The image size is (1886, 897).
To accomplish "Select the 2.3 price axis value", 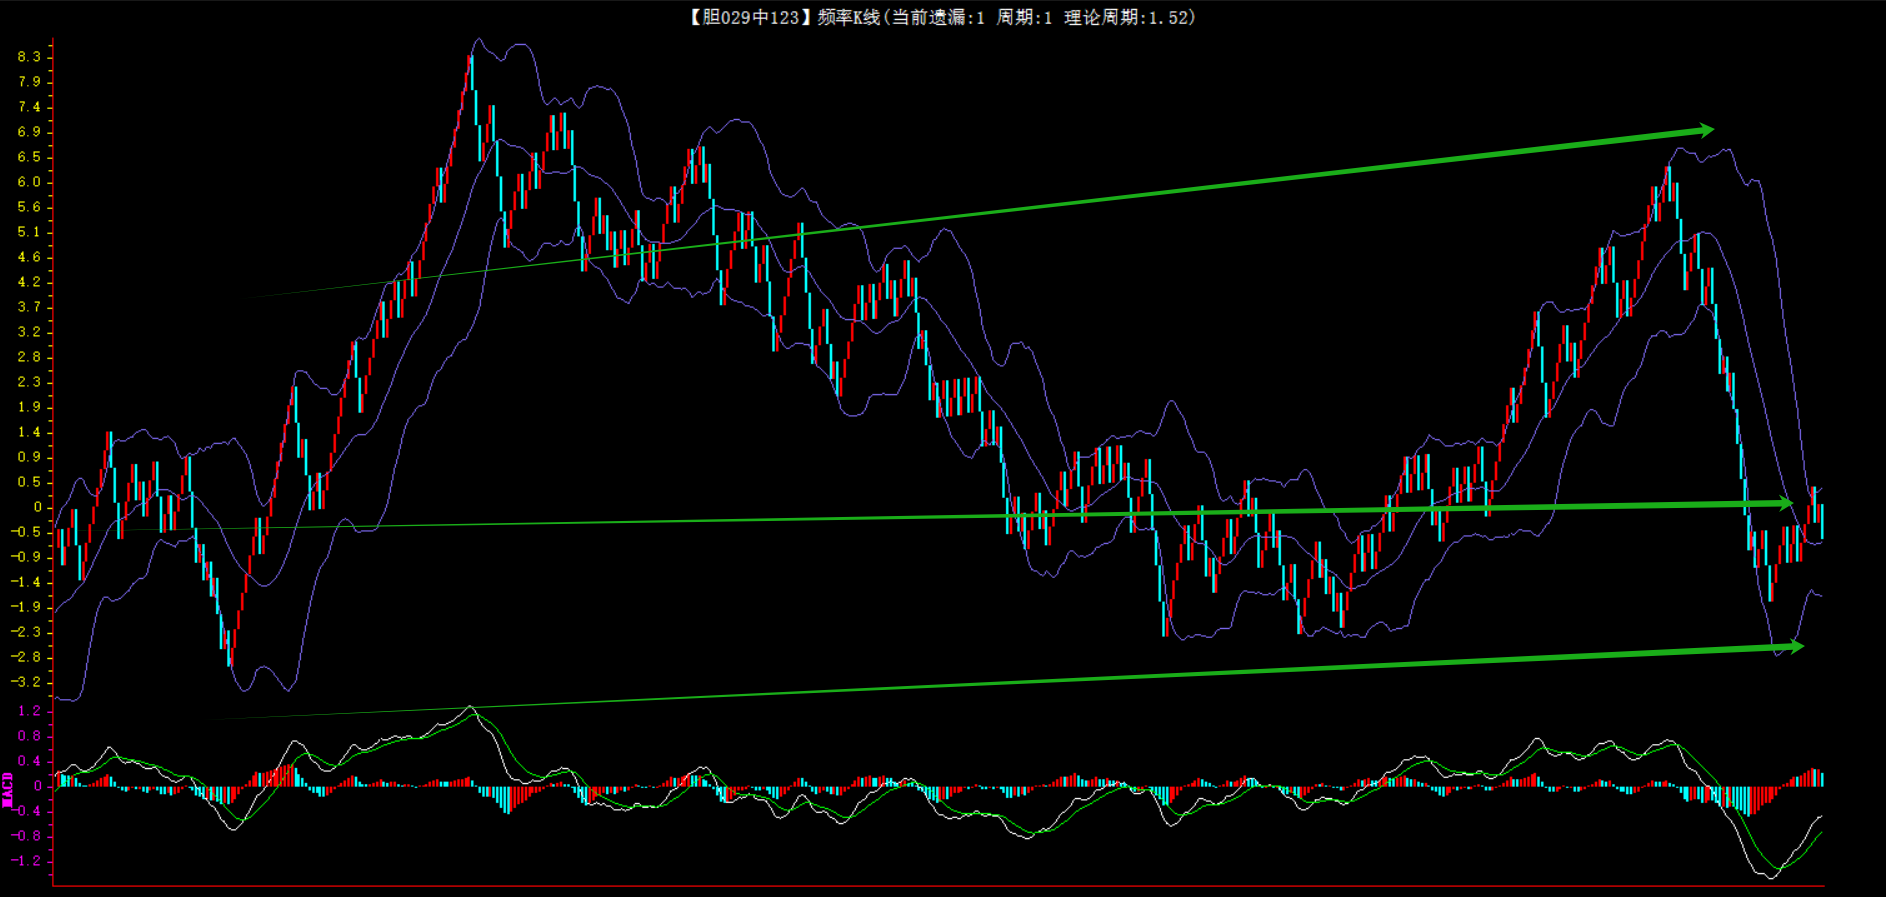I will click(29, 382).
